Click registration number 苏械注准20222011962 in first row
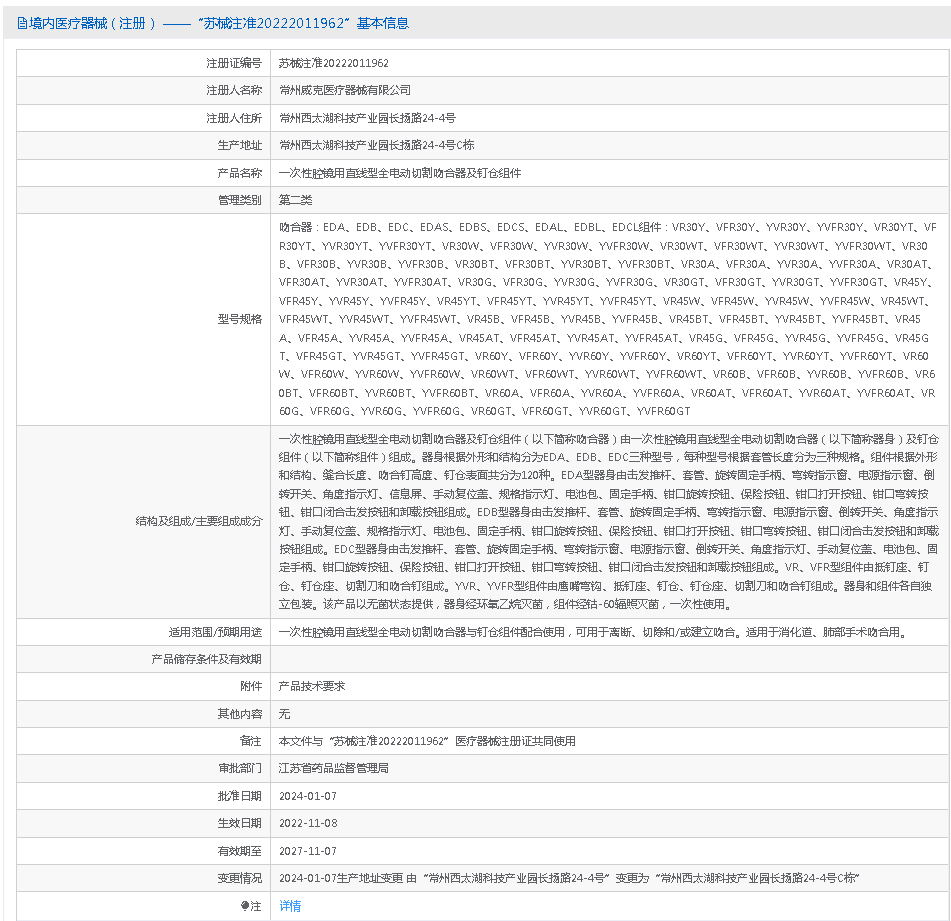This screenshot has height=921, width=951. click(x=334, y=63)
